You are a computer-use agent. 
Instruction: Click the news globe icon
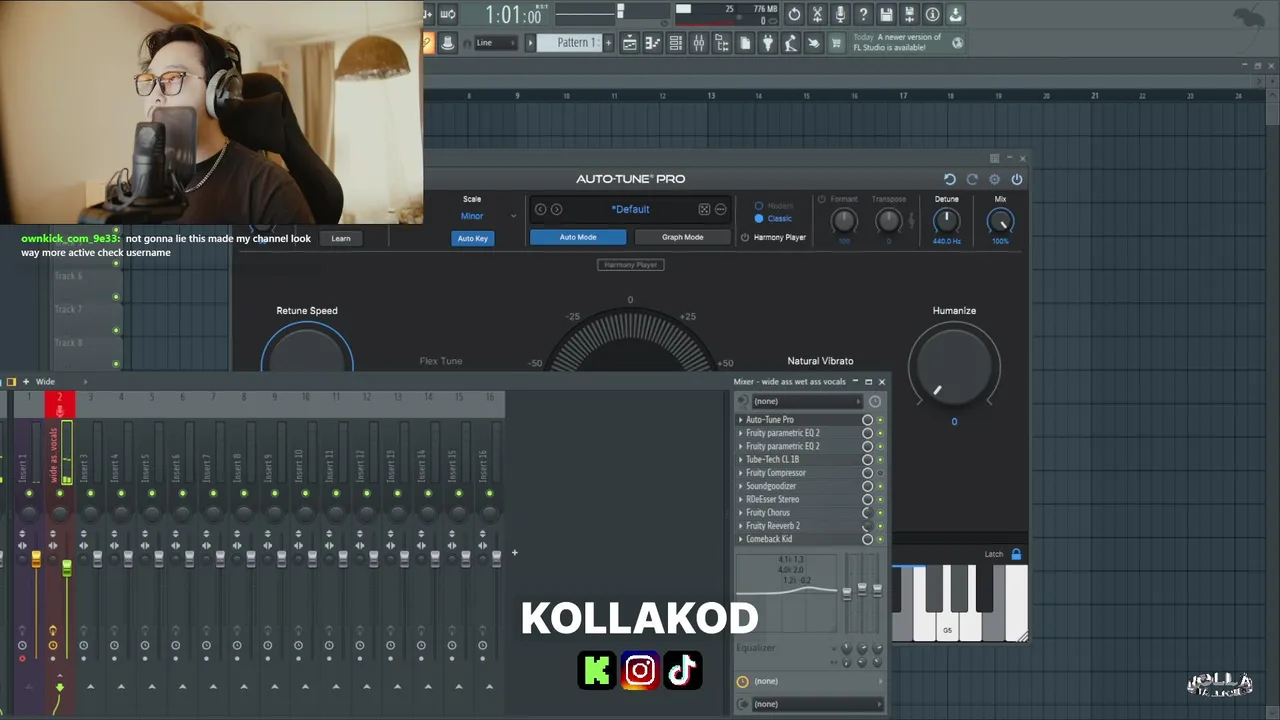[957, 42]
